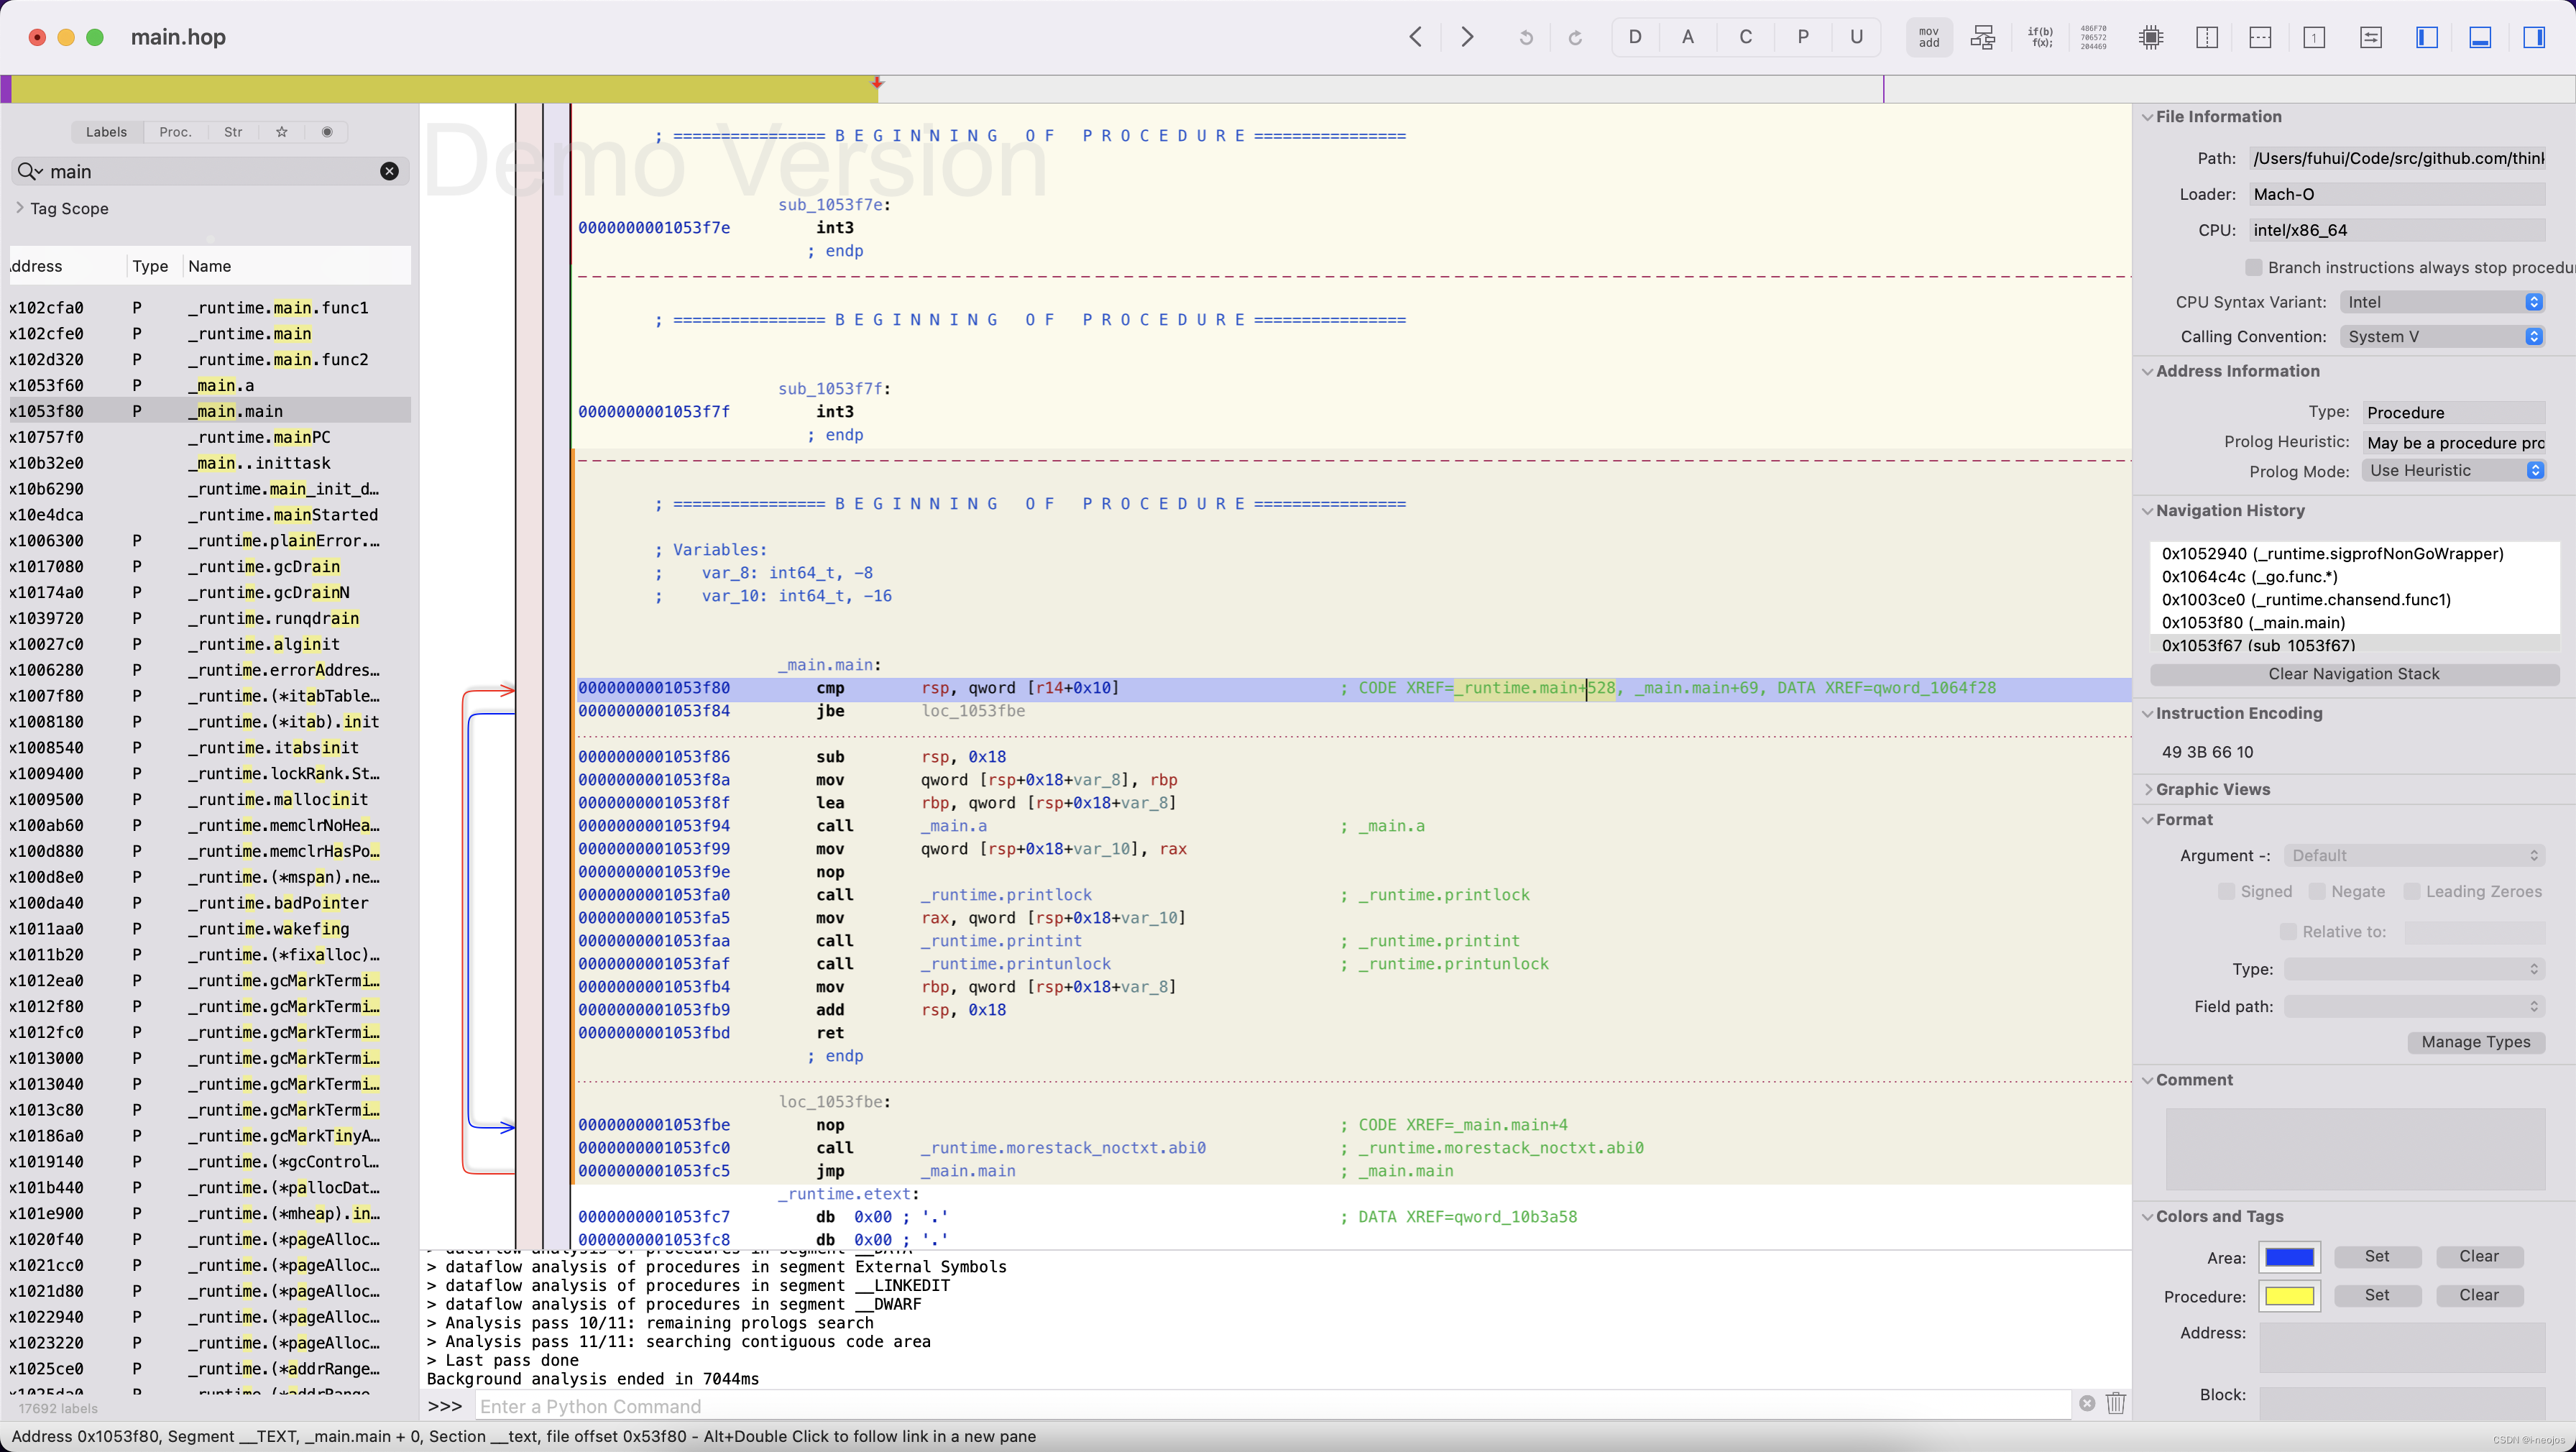Toggle 'Negate' checkbox in Format panel
The width and height of the screenshot is (2576, 1452).
pyautogui.click(x=2318, y=891)
